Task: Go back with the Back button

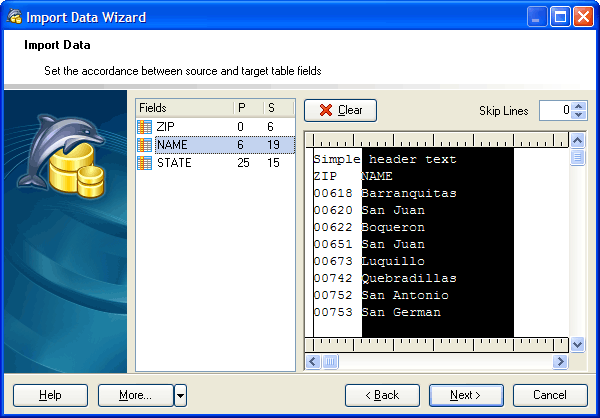Action: pyautogui.click(x=382, y=395)
